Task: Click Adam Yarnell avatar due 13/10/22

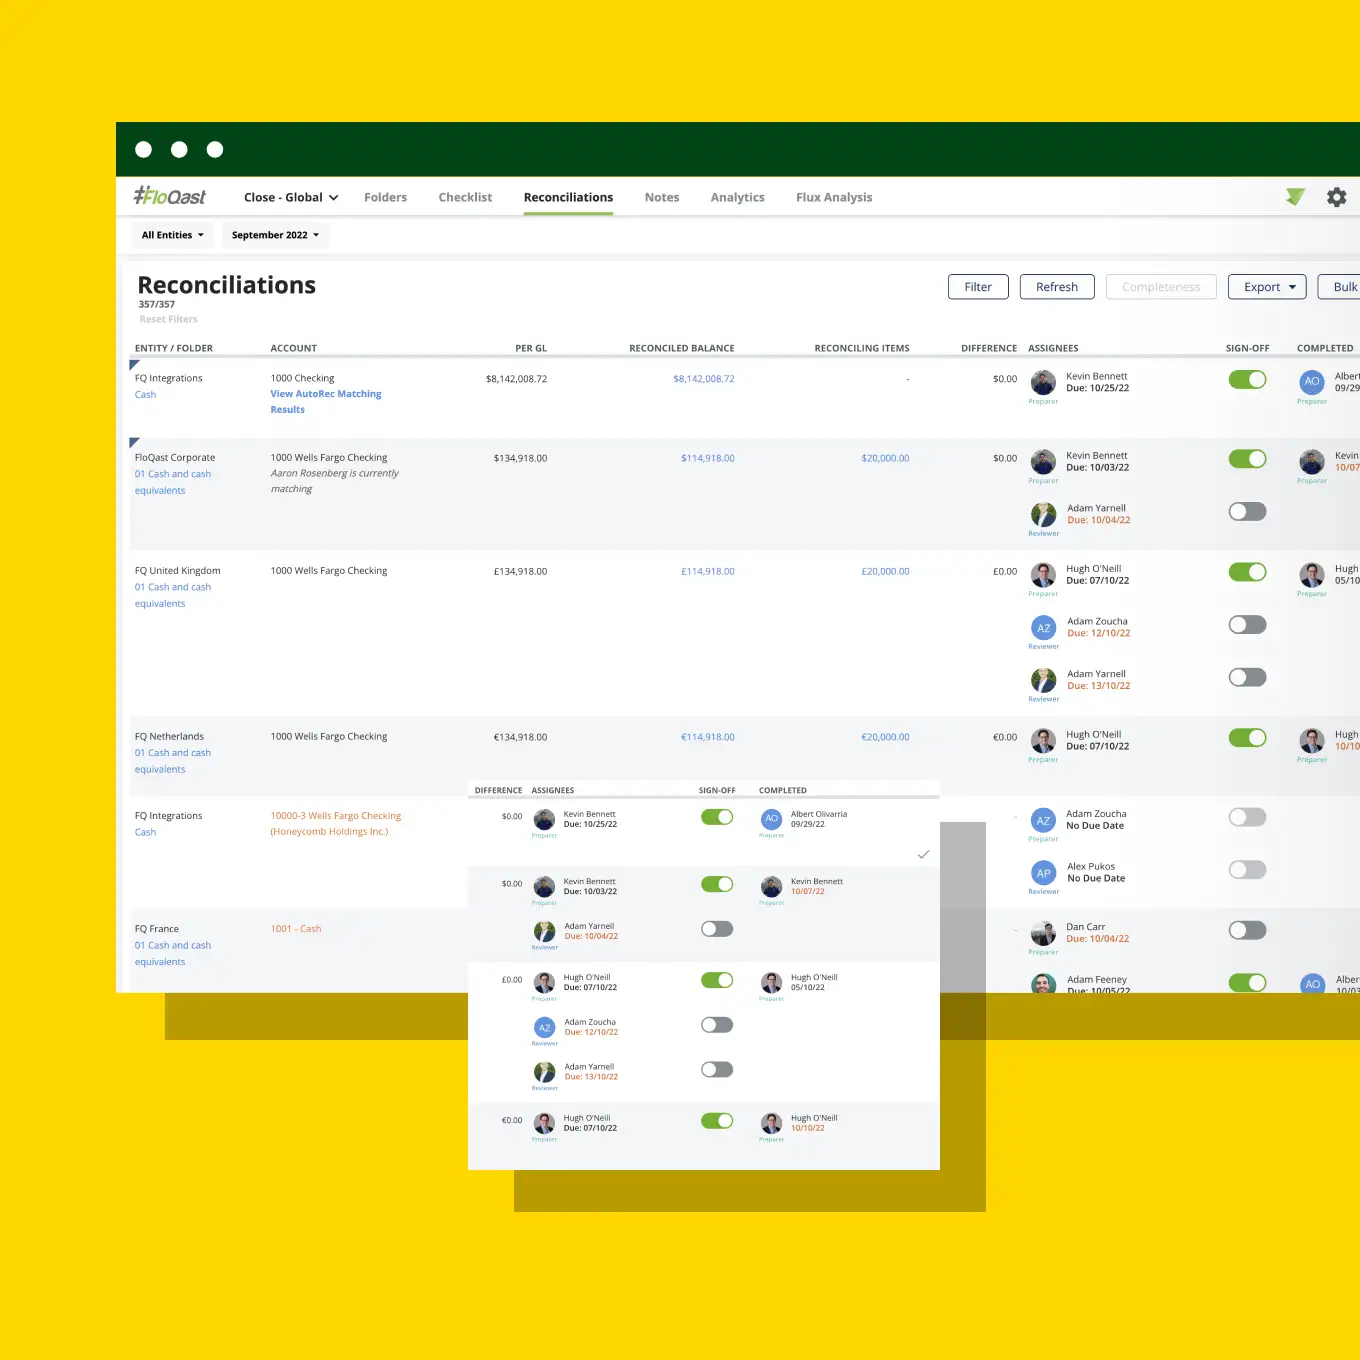Action: tap(1043, 680)
